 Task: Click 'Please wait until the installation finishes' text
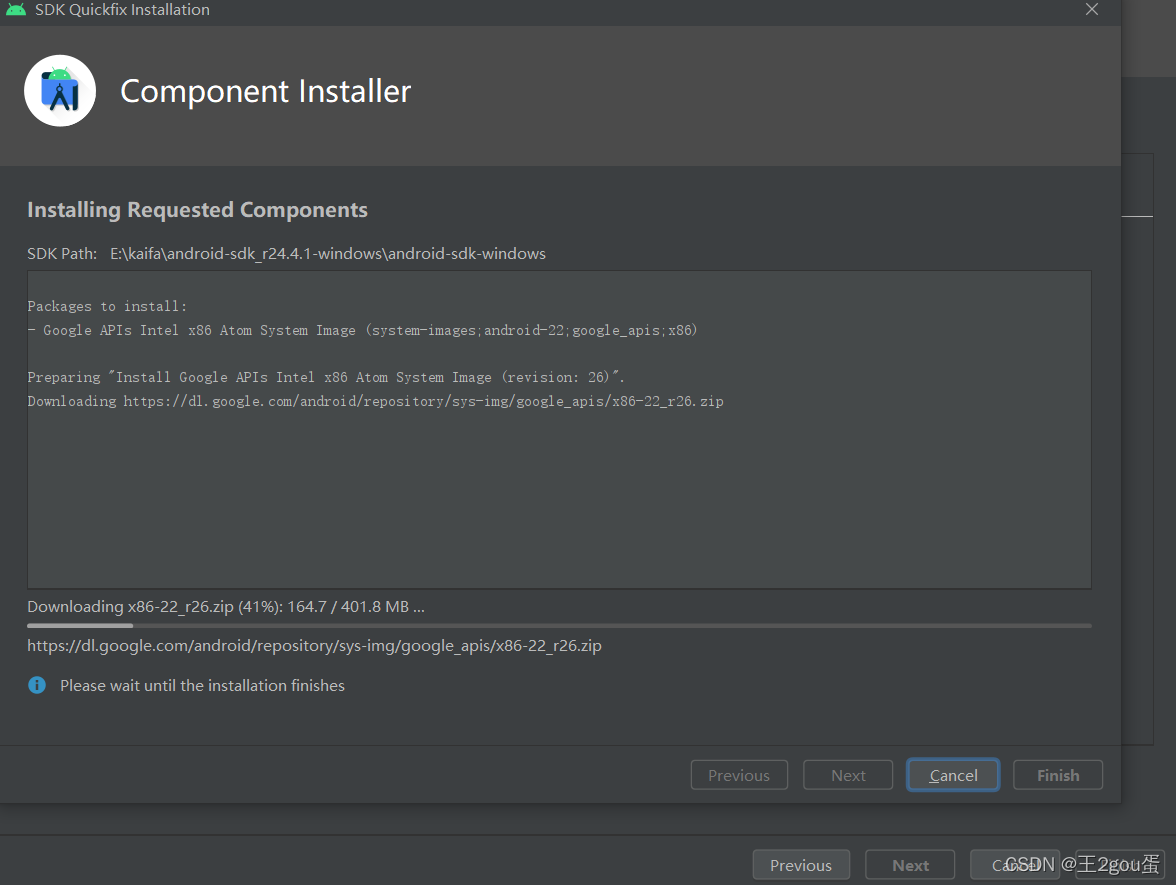tap(202, 686)
